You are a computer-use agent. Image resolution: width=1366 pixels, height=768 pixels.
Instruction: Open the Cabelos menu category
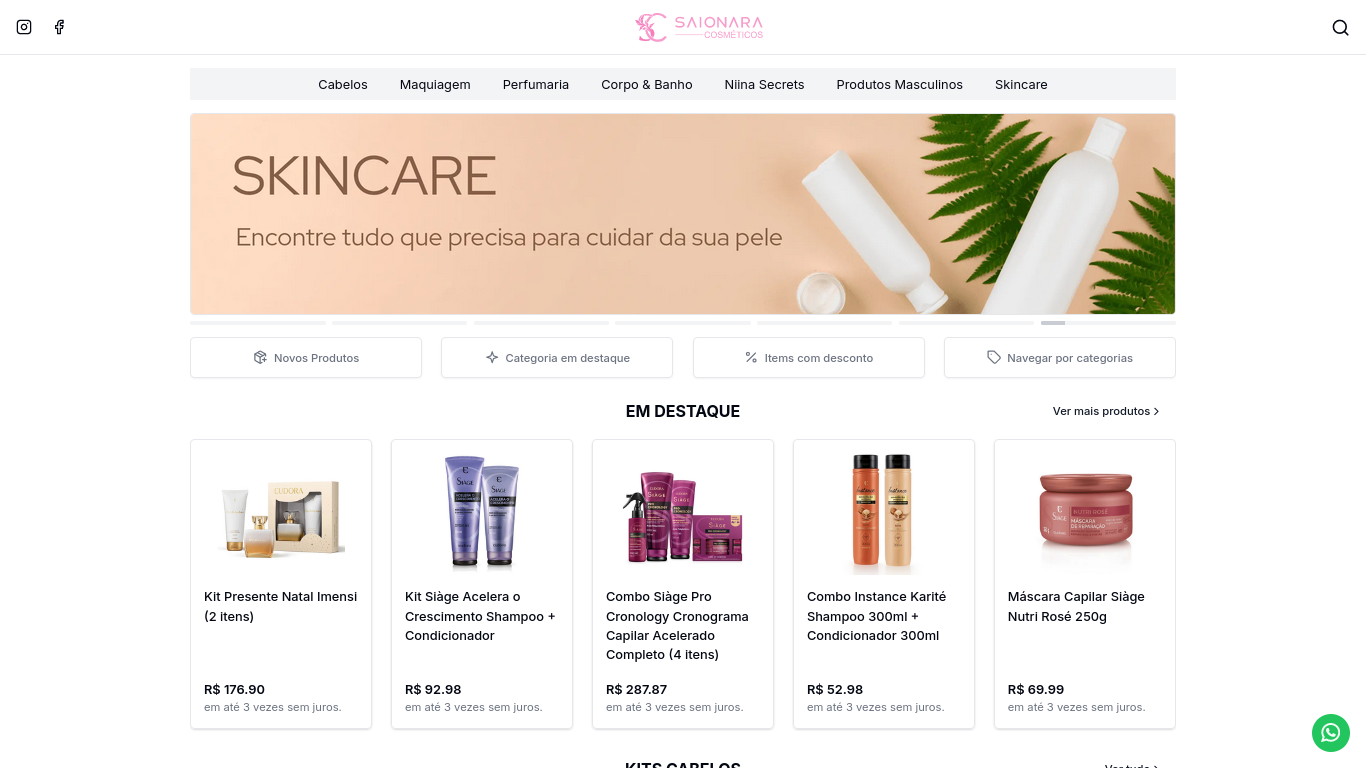pos(343,84)
